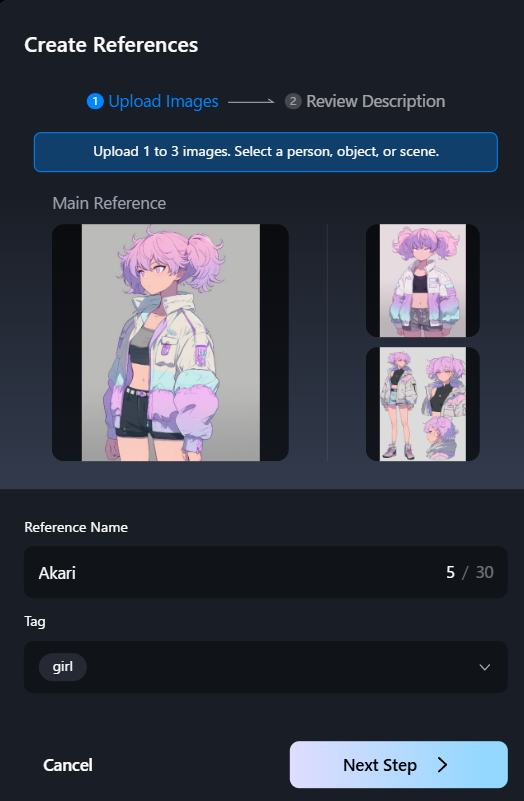Click the Create References title

[x=111, y=45]
